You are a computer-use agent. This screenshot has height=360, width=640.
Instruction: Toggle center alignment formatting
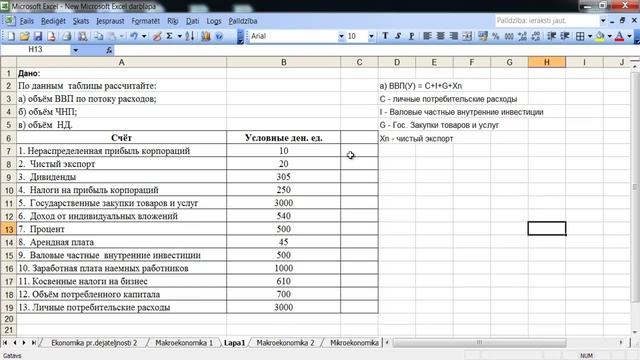[x=441, y=36]
